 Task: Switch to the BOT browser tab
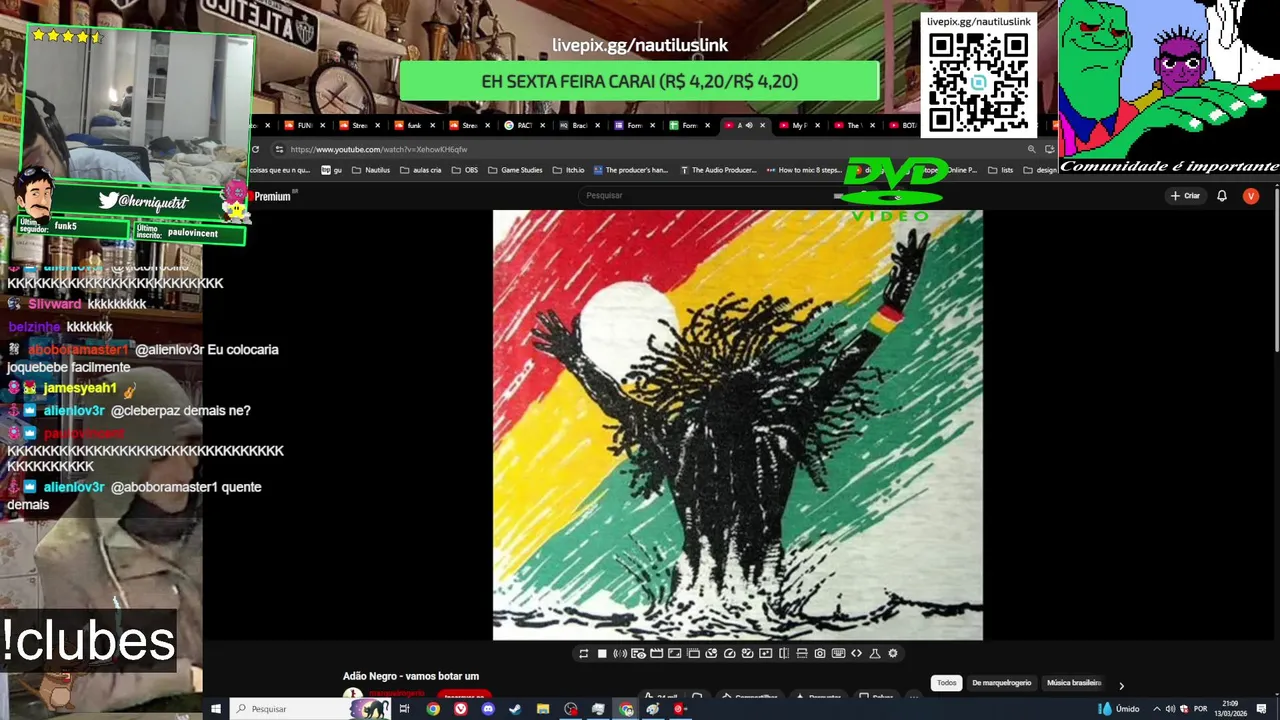[x=903, y=125]
